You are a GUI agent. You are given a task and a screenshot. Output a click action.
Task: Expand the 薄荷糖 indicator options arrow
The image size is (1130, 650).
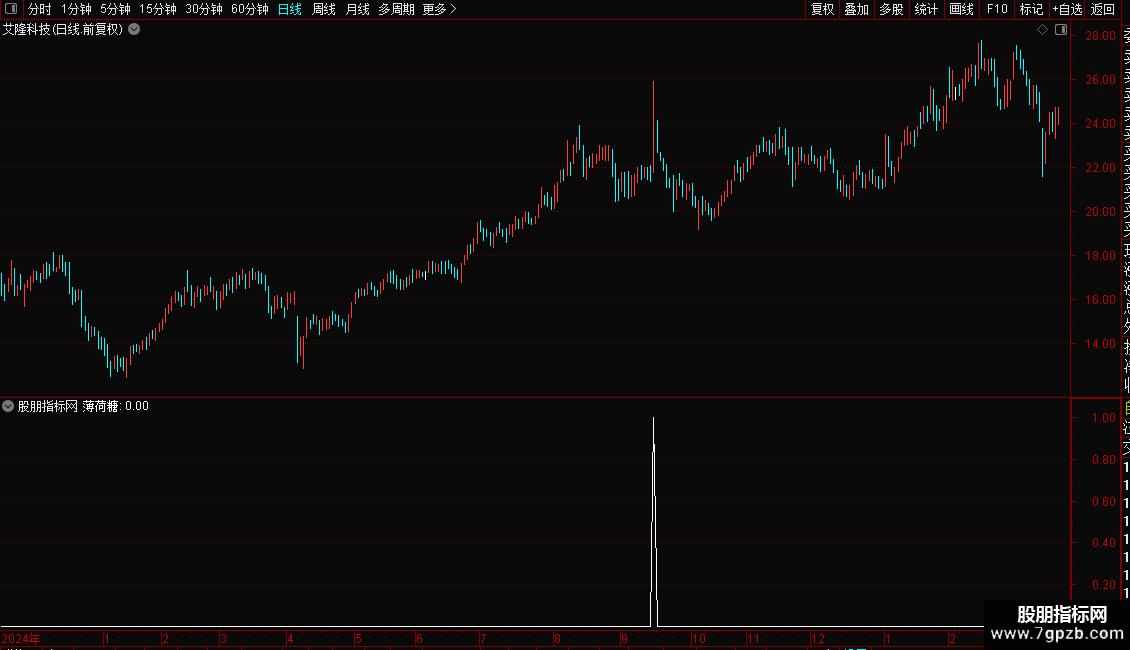click(8, 406)
